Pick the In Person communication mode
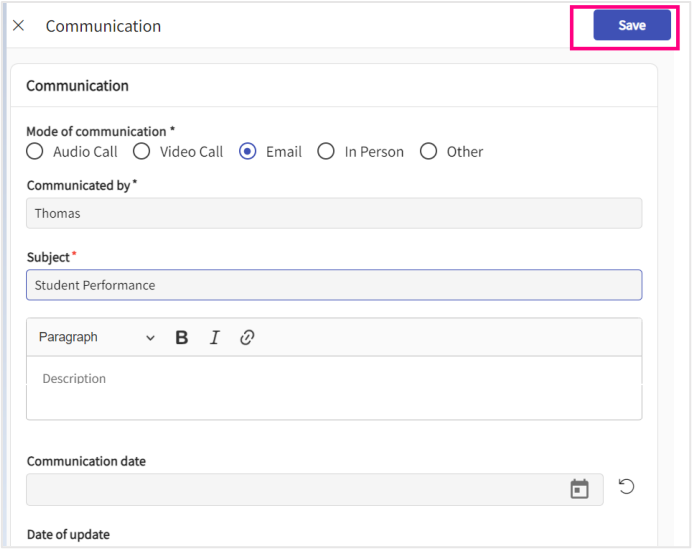692x549 pixels. 326,152
